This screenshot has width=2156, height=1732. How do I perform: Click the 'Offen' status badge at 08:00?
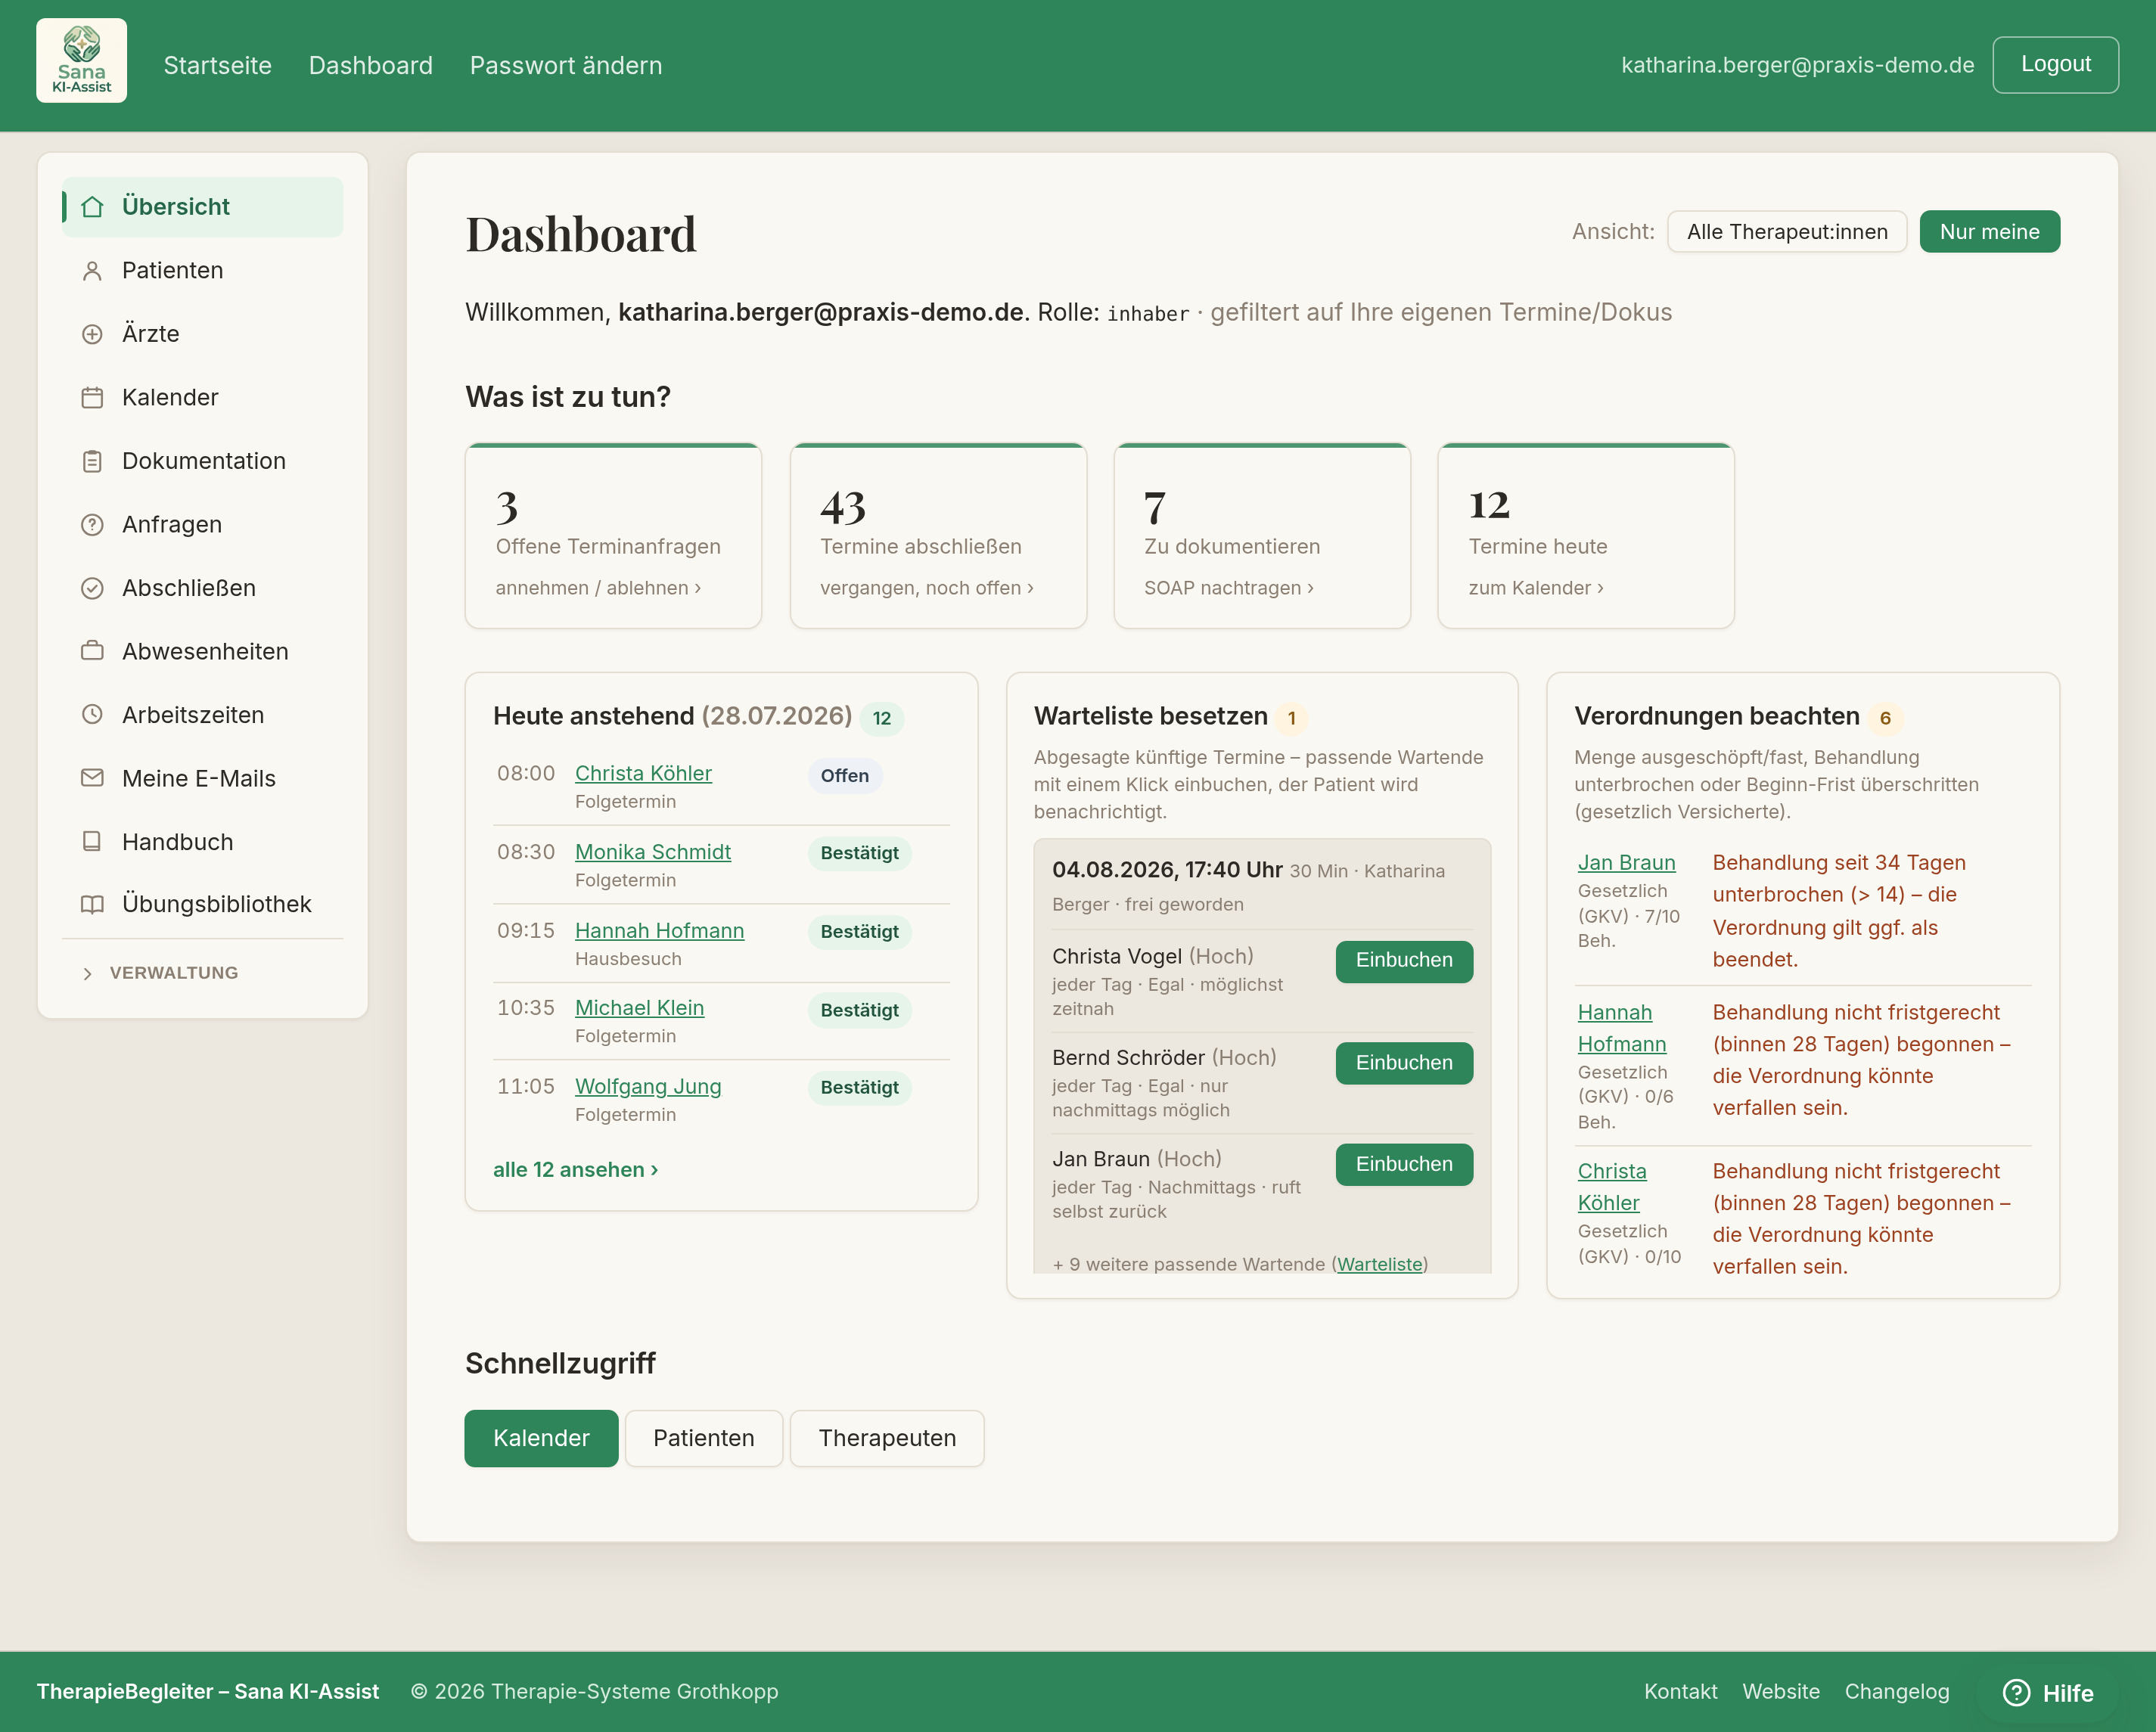(844, 776)
